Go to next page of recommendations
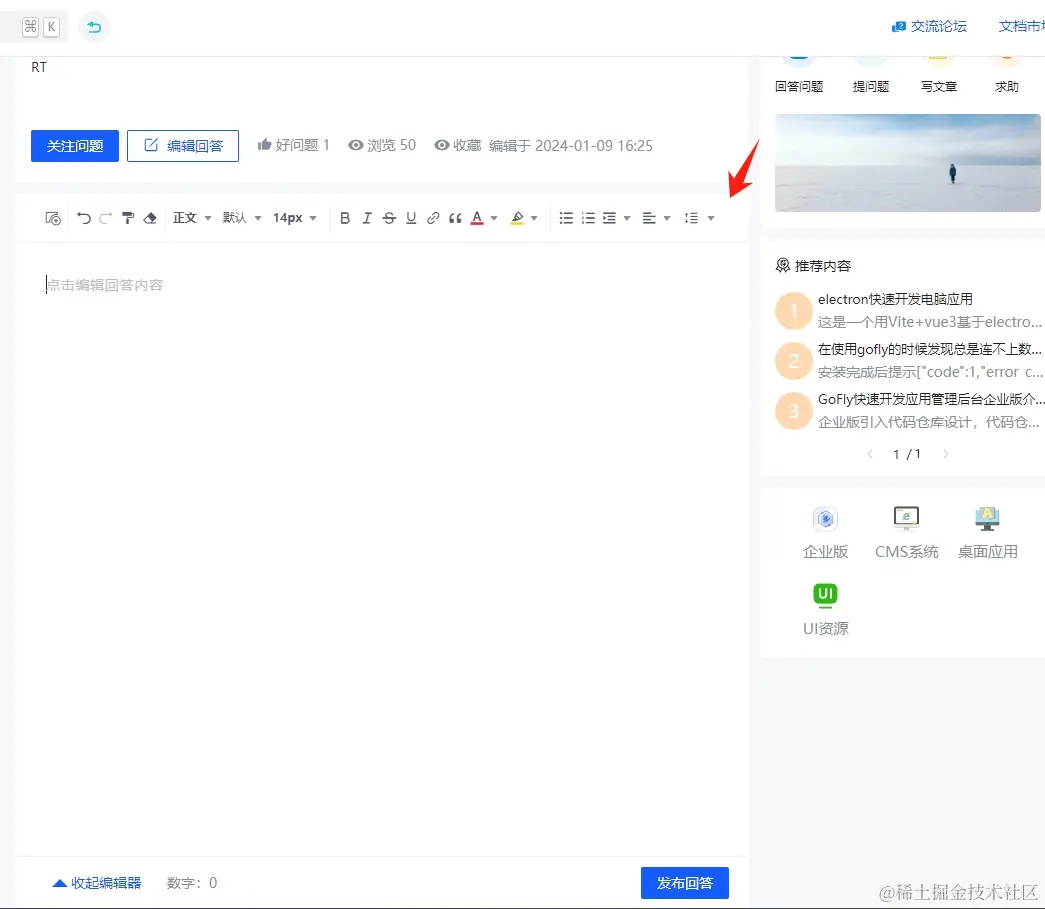The image size is (1045, 909). [946, 454]
